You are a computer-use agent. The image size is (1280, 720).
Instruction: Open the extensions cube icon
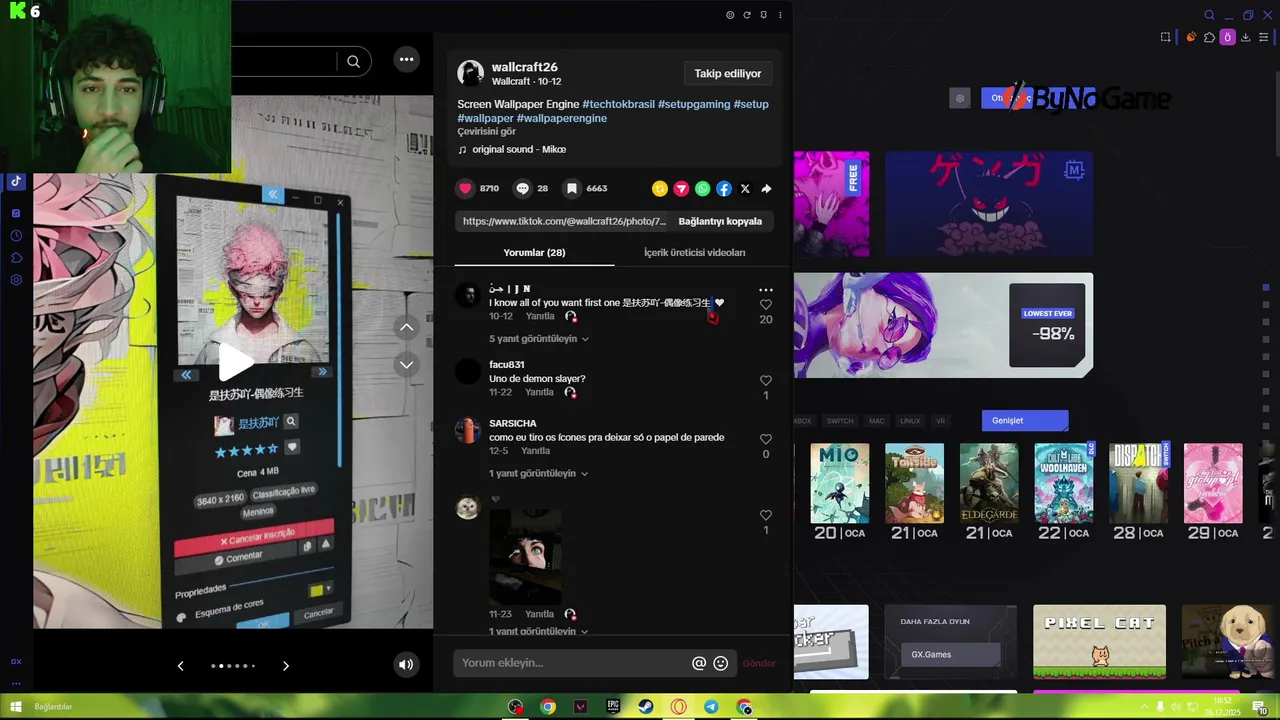point(1209,37)
